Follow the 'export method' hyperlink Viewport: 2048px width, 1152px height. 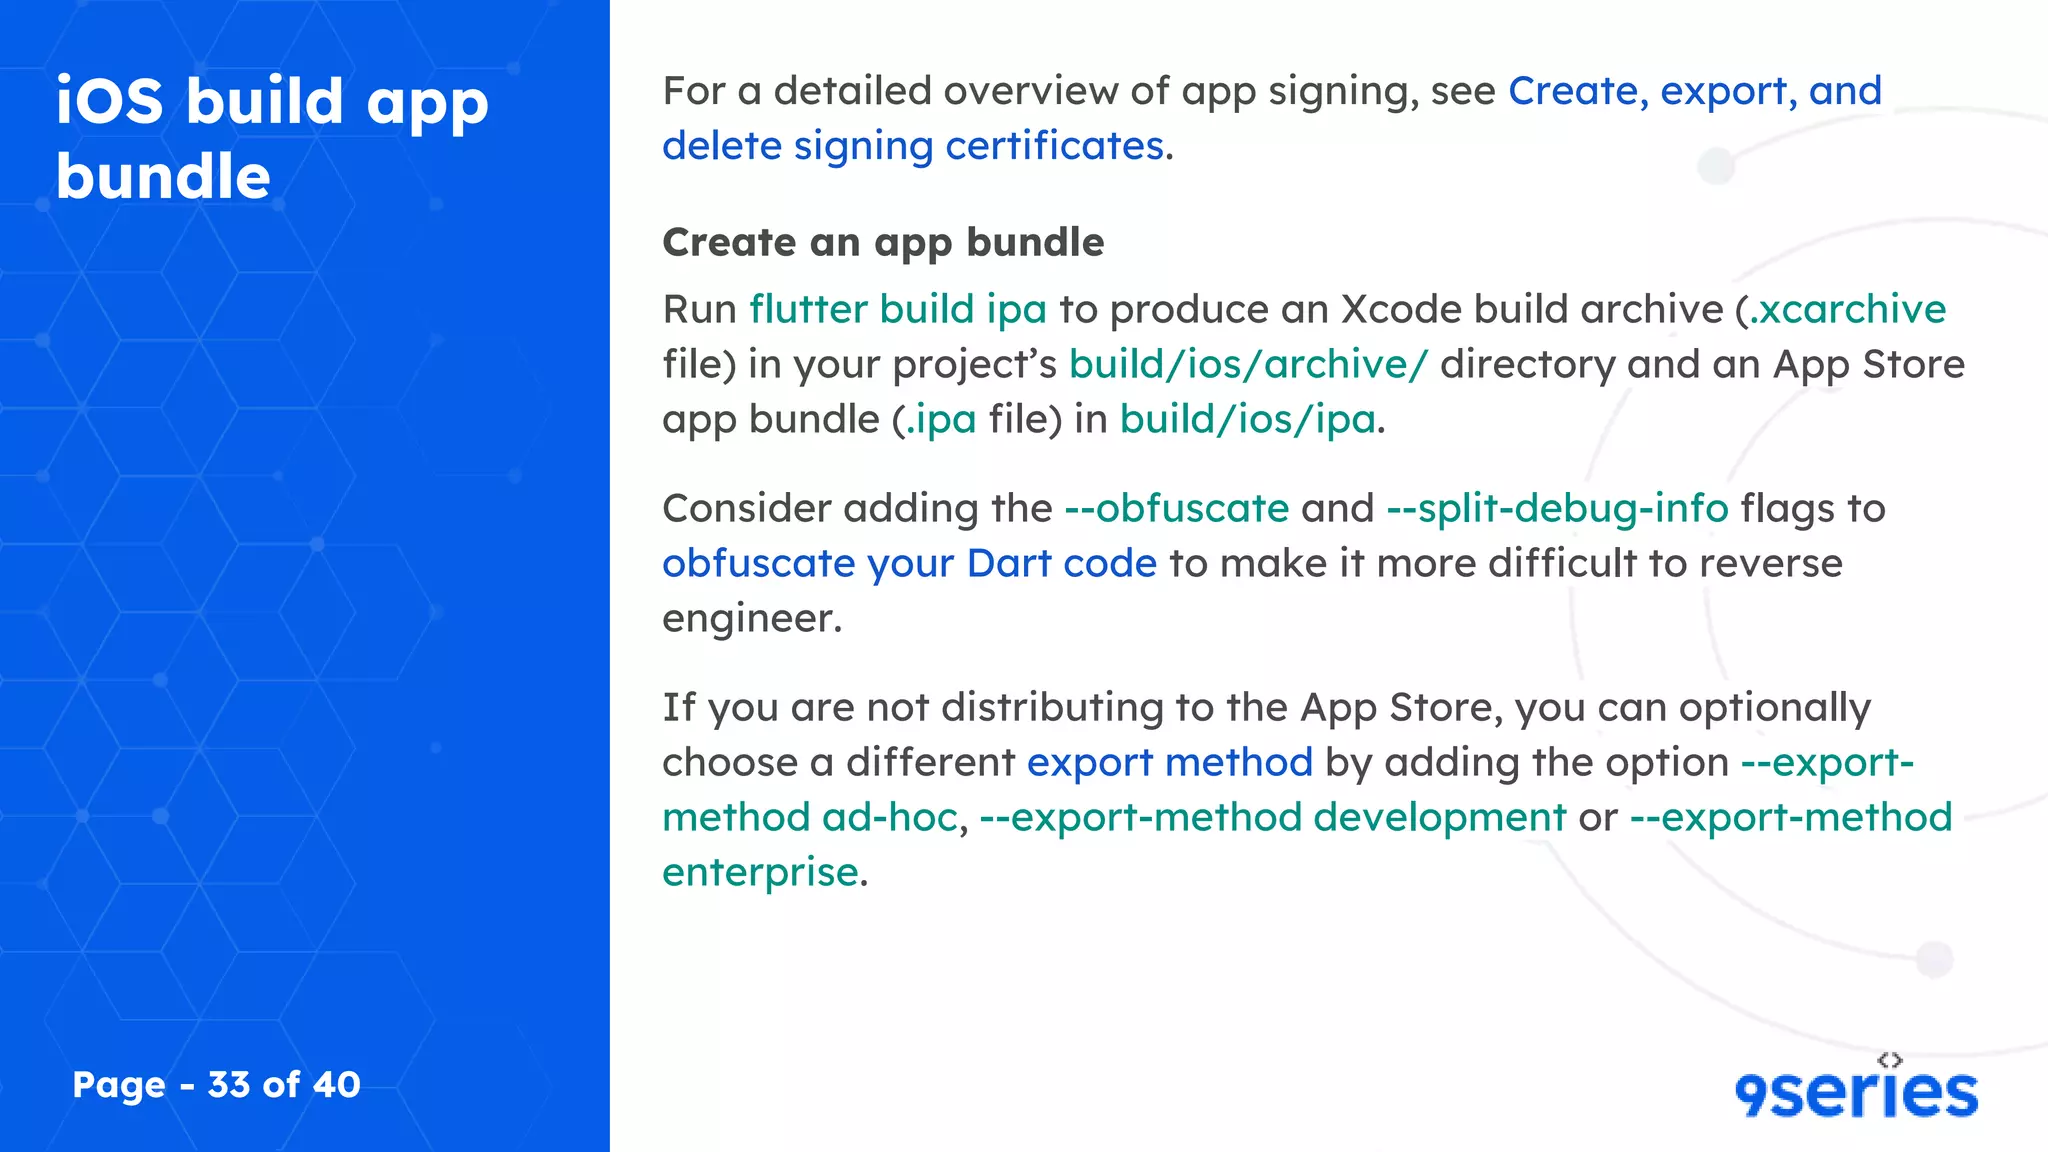[1169, 762]
